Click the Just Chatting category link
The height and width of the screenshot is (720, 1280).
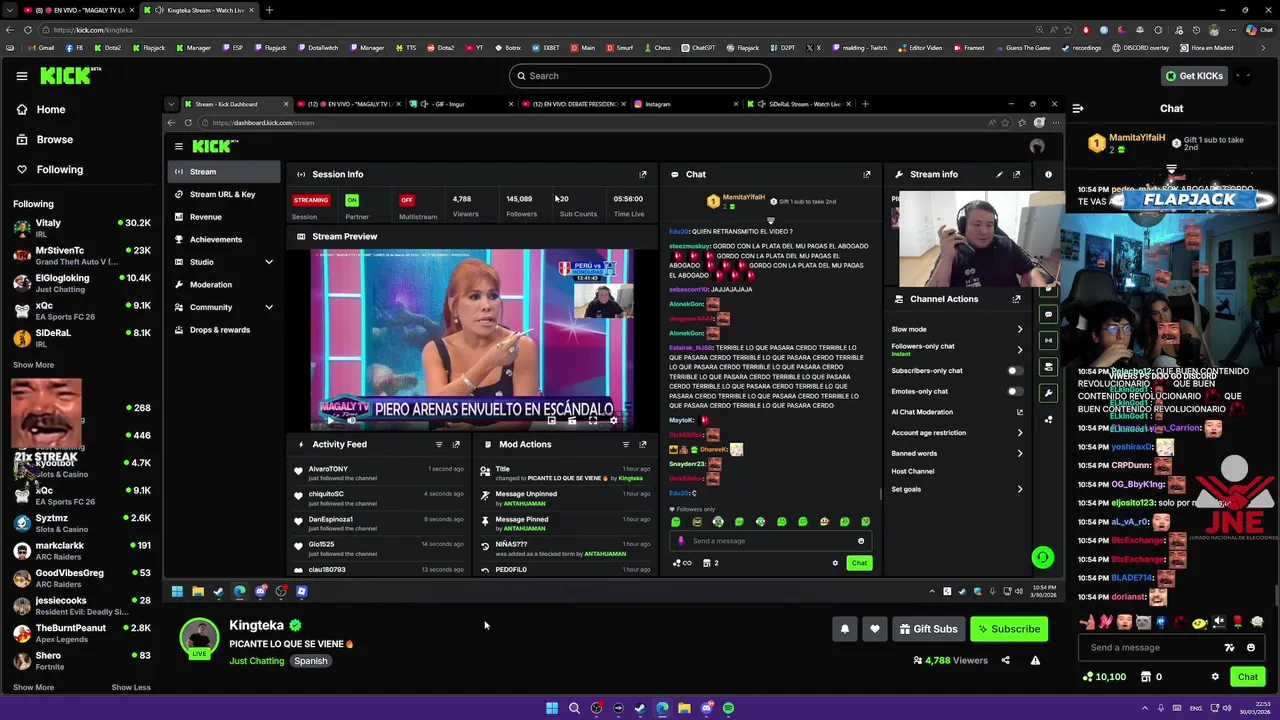(257, 661)
